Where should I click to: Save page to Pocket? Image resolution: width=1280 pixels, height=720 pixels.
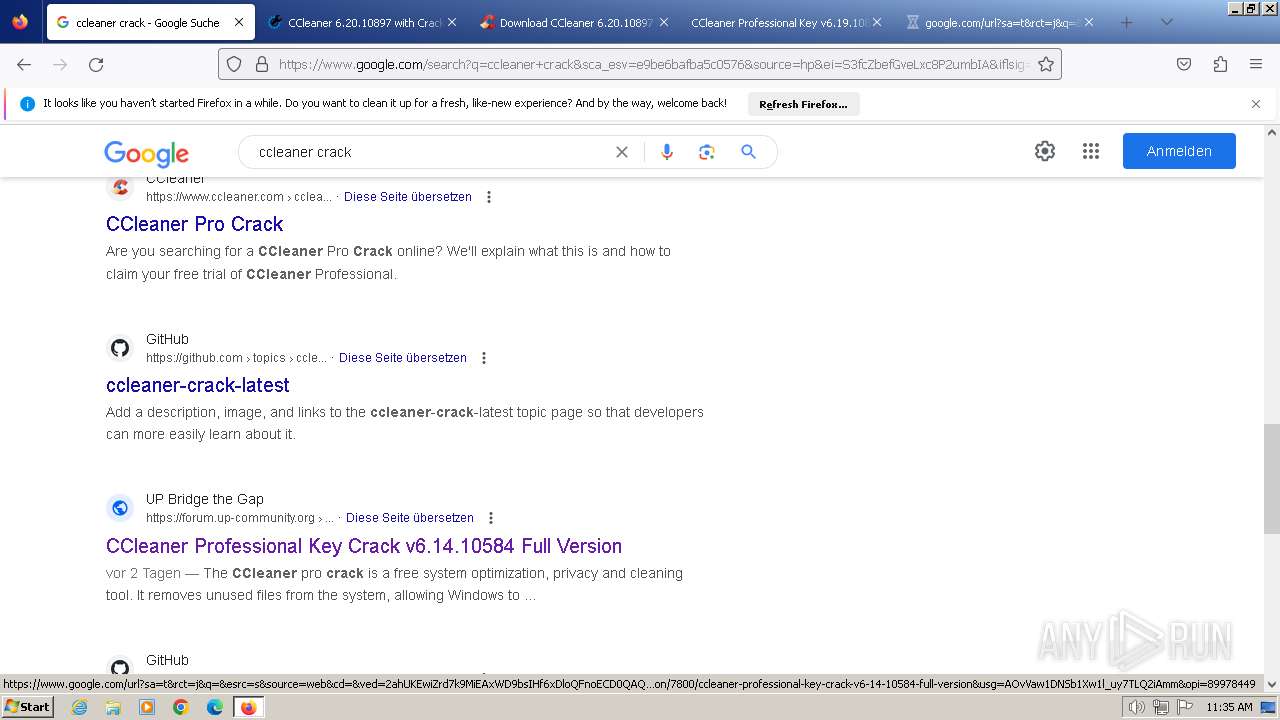tap(1184, 64)
